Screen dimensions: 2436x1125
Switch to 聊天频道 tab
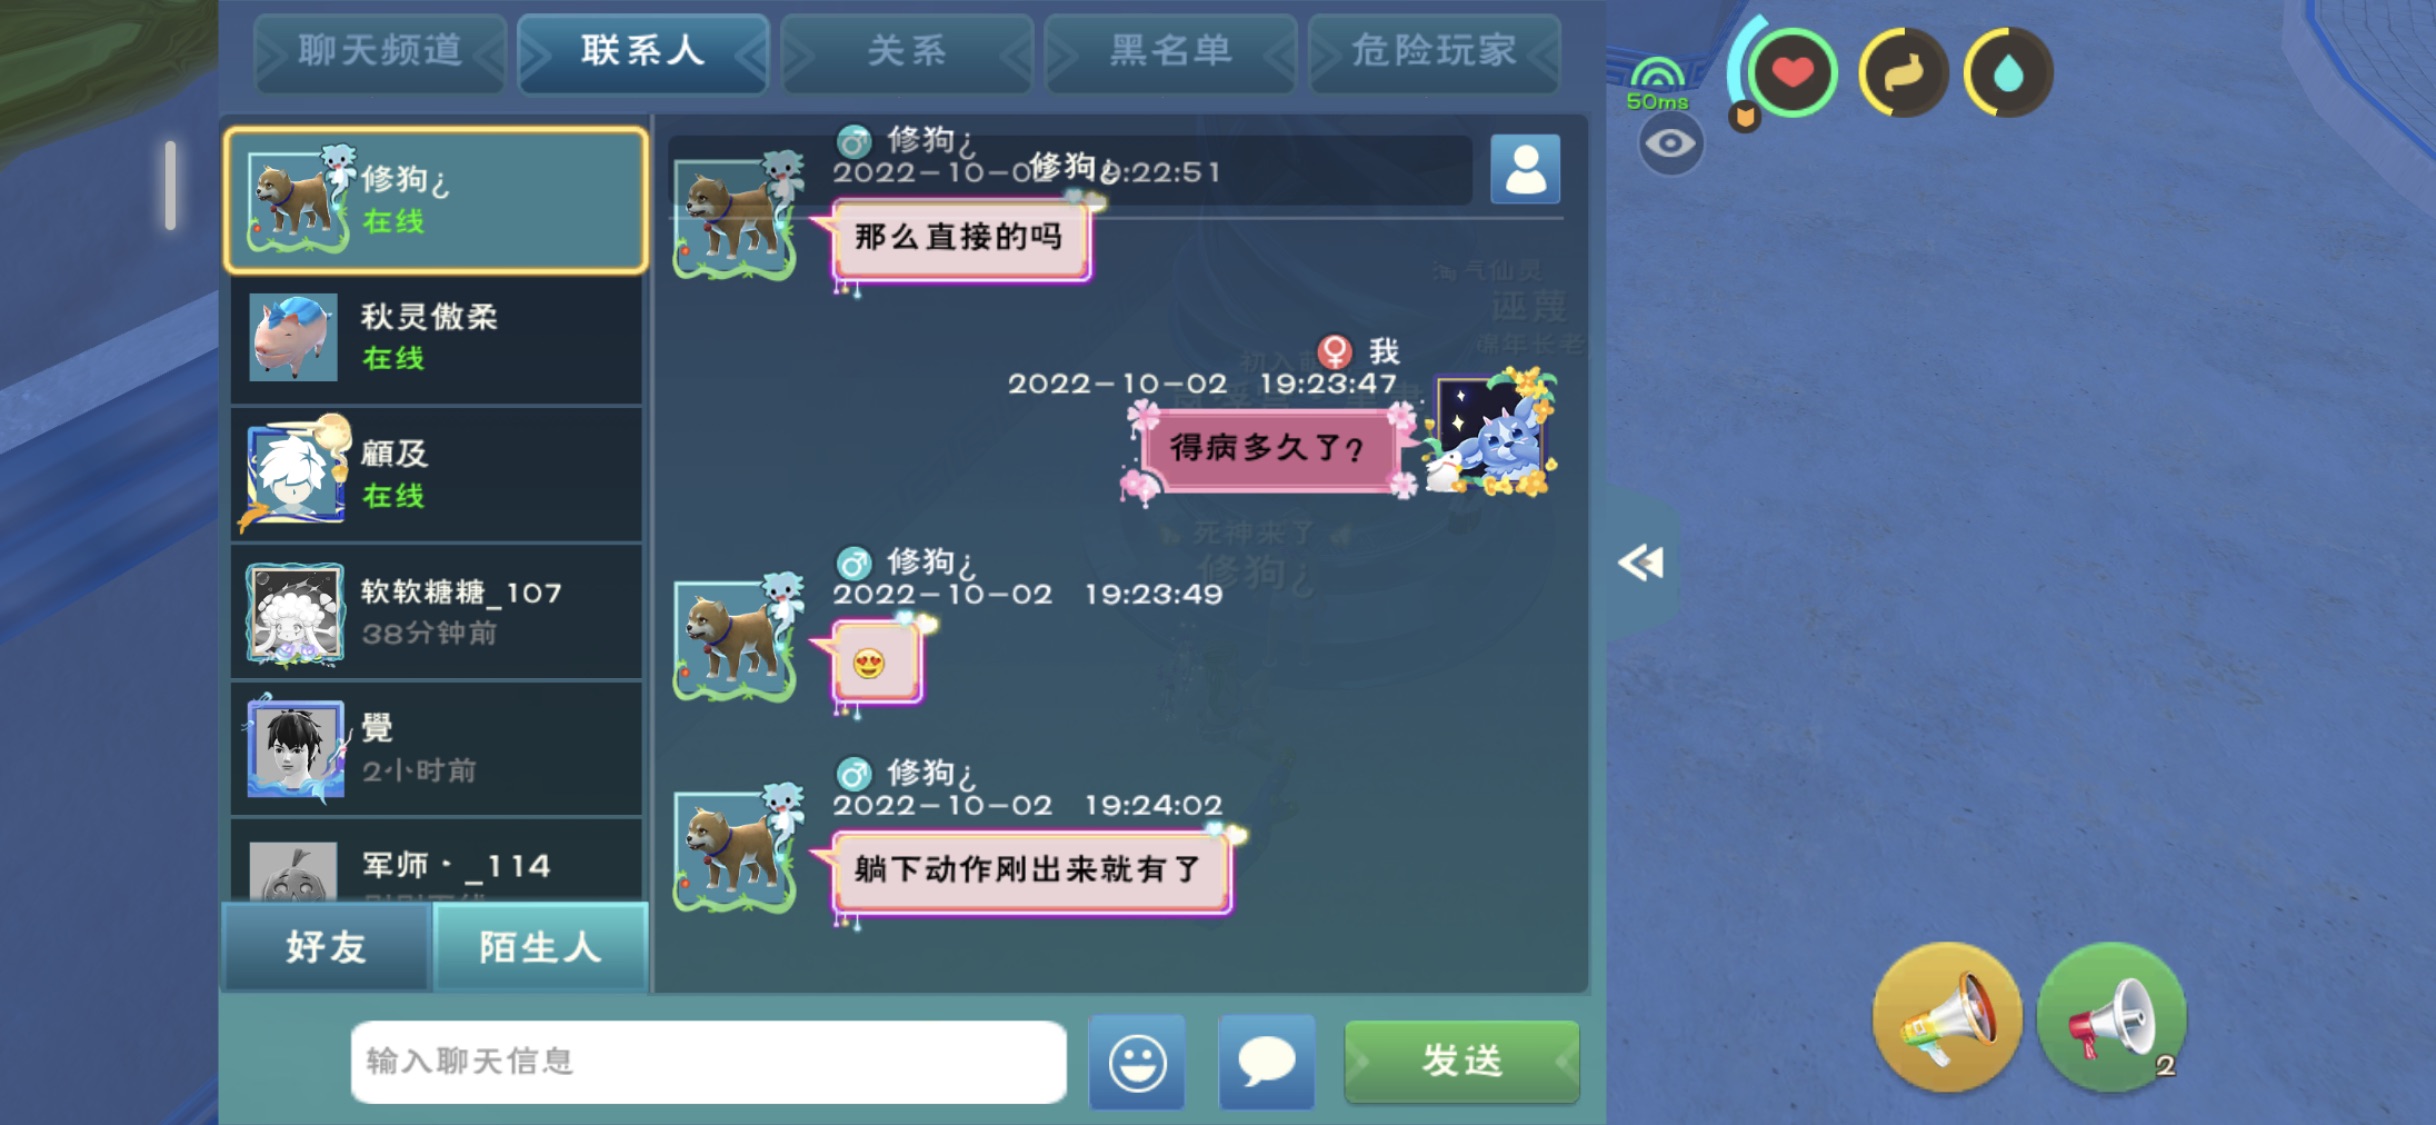[380, 52]
